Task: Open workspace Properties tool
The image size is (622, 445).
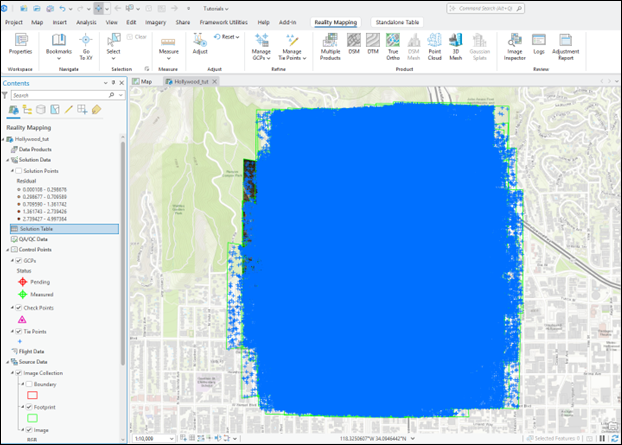Action: 21,44
